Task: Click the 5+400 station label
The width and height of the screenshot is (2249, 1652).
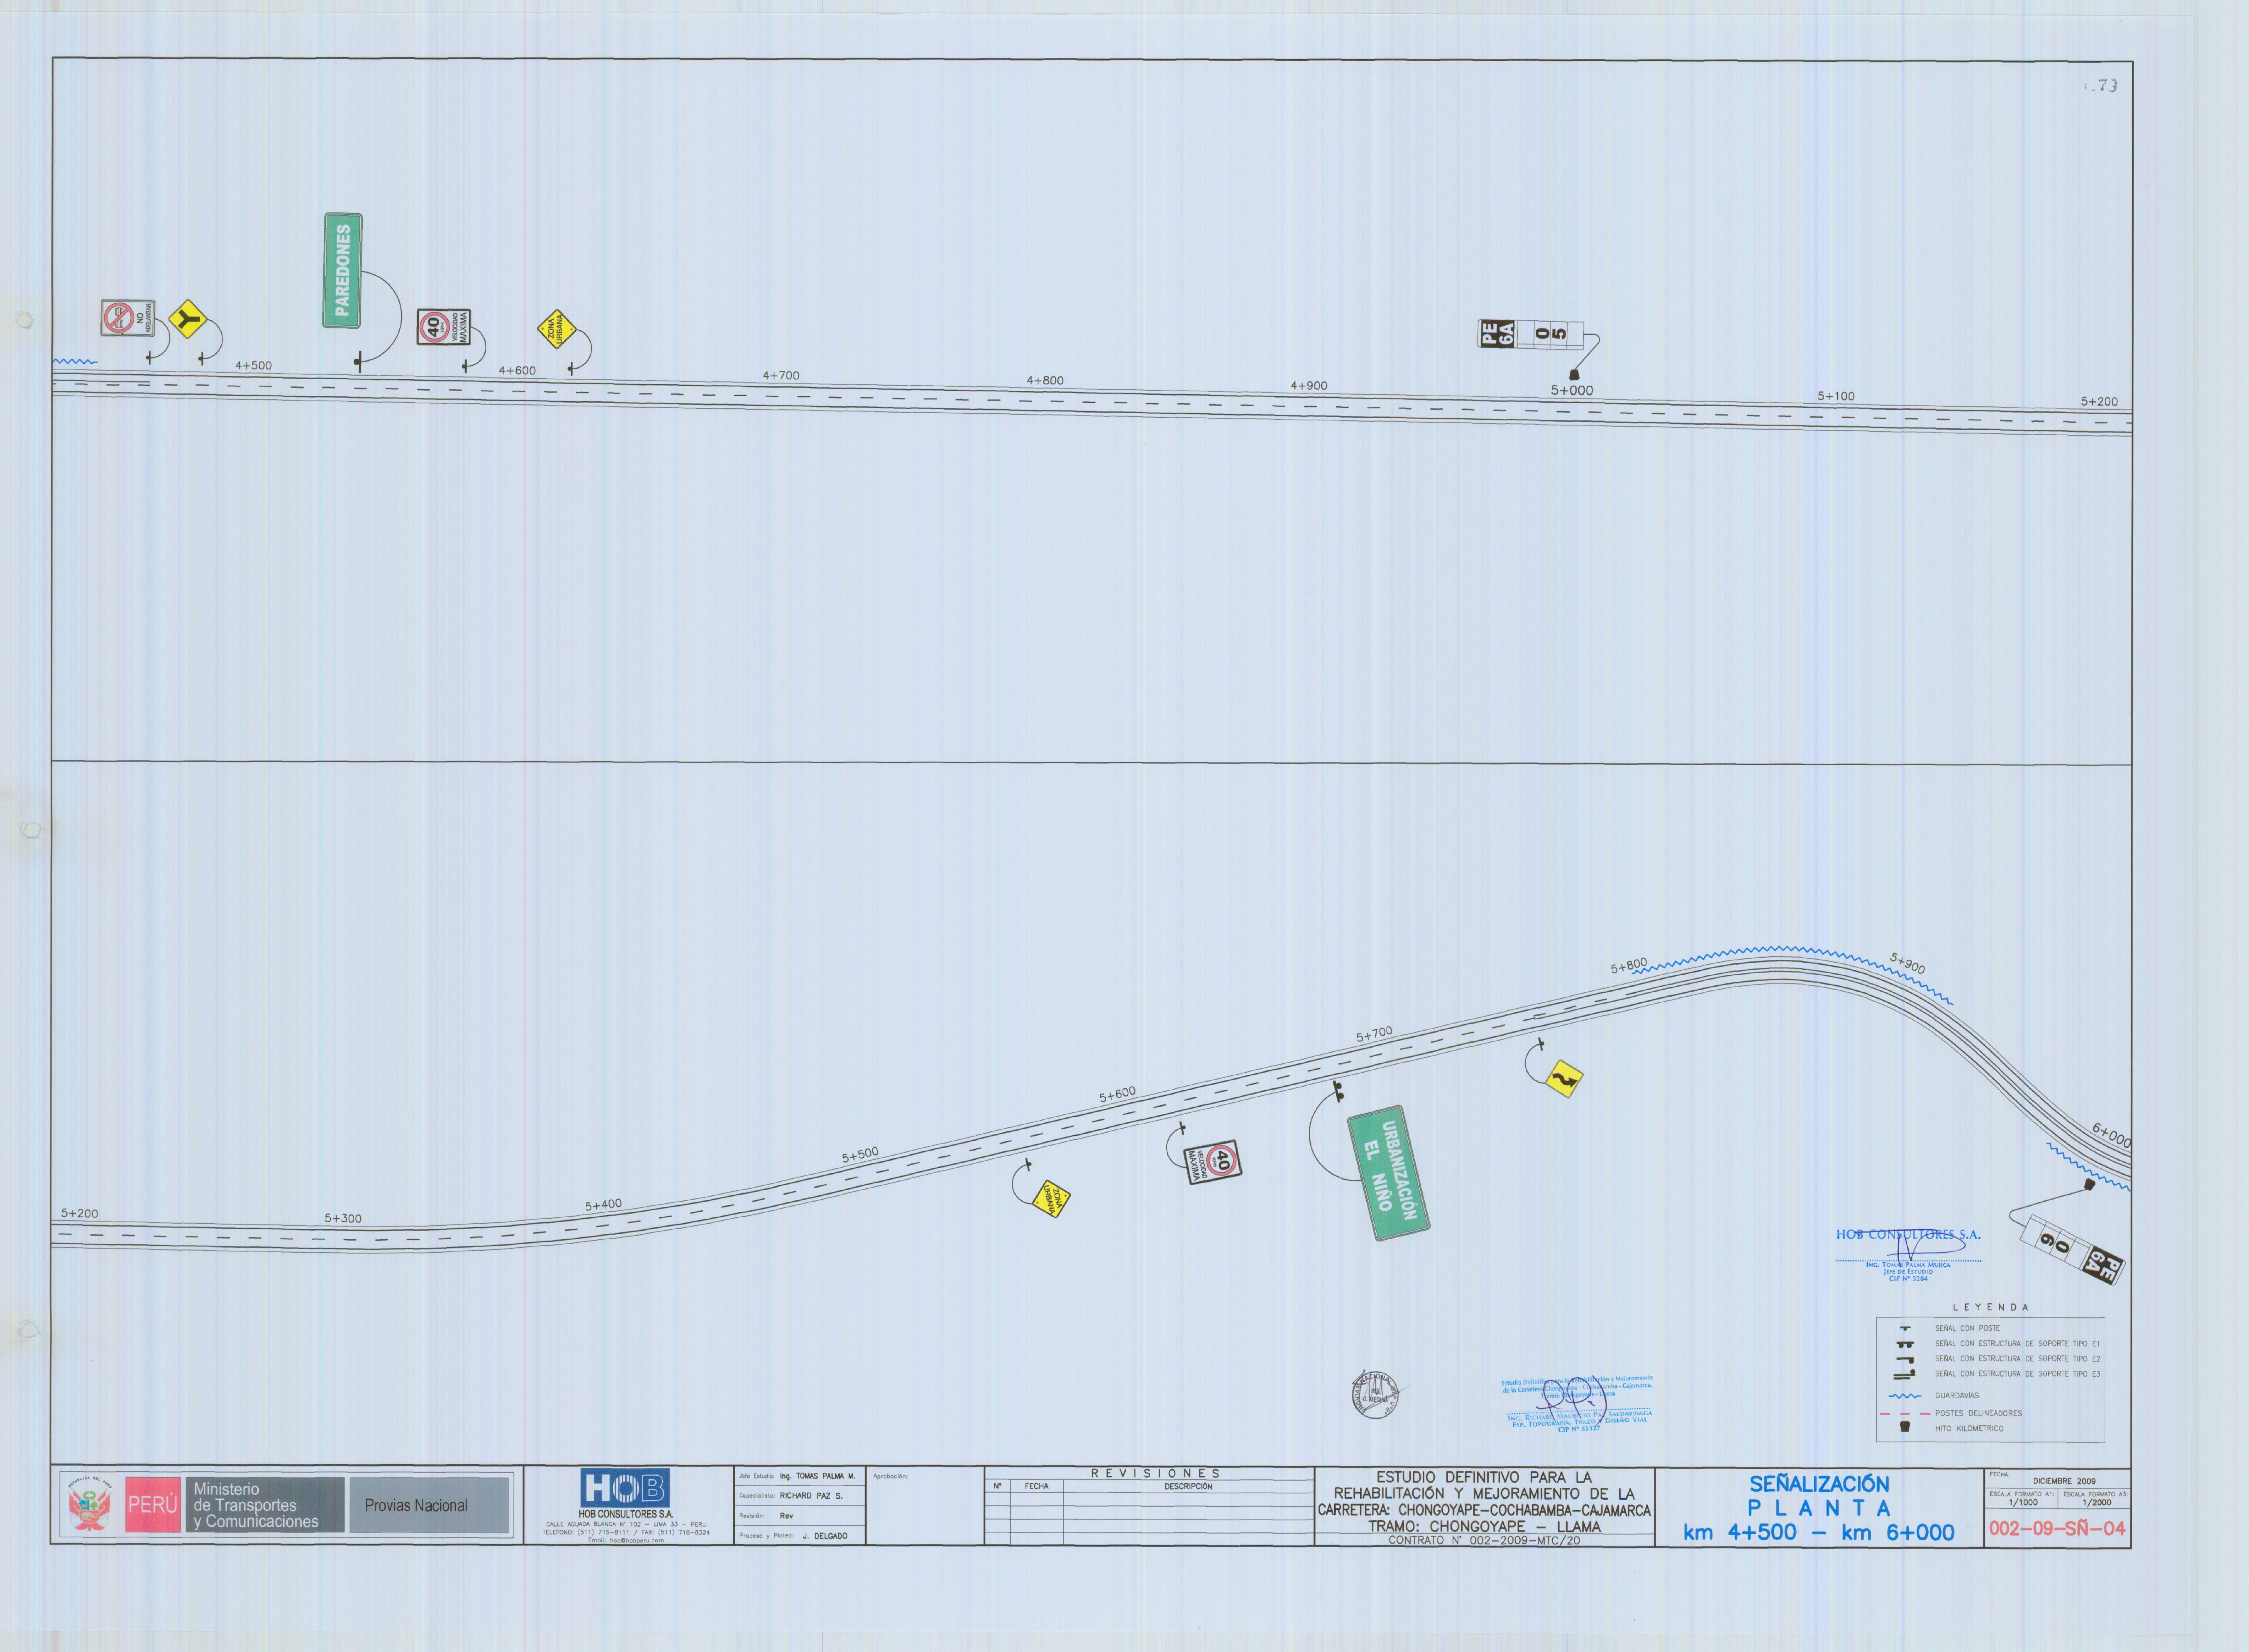Action: click(x=603, y=1205)
